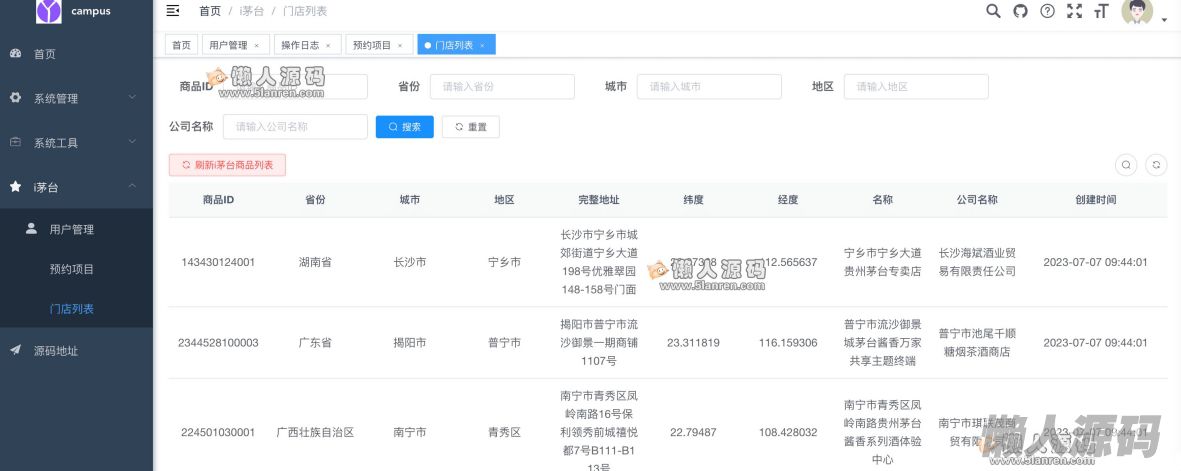Open the header search magnifier icon
Screen dimensions: 1181x471
[993, 11]
